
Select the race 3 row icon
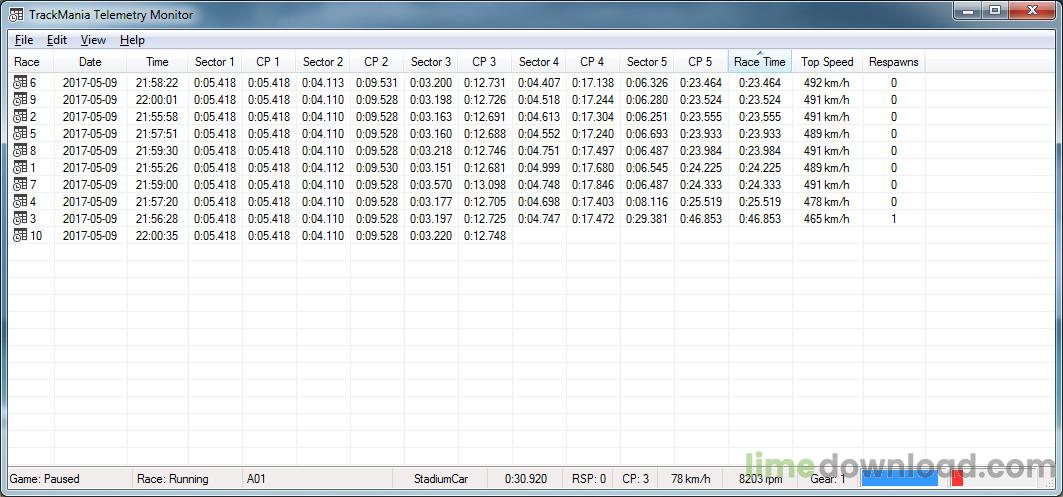pyautogui.click(x=20, y=218)
